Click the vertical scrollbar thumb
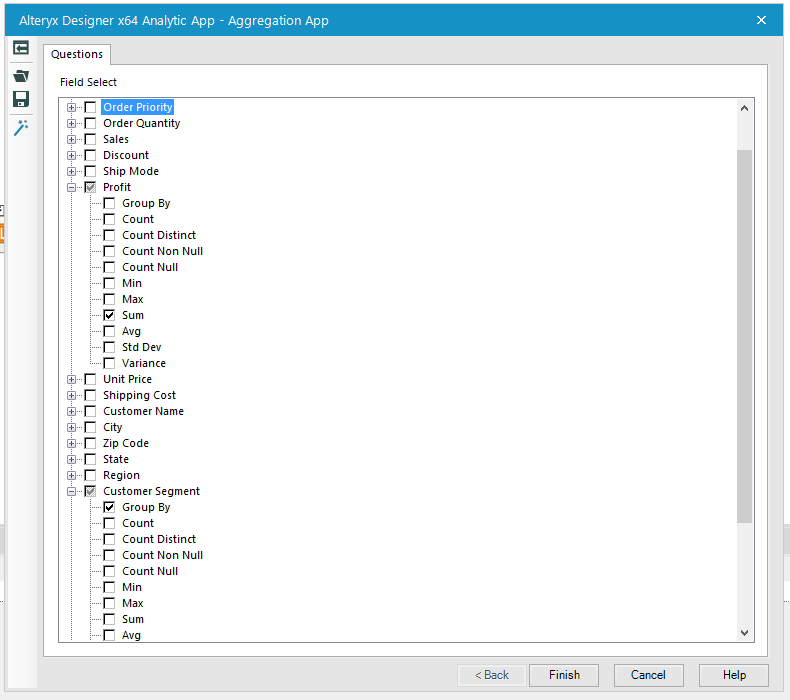 point(744,336)
